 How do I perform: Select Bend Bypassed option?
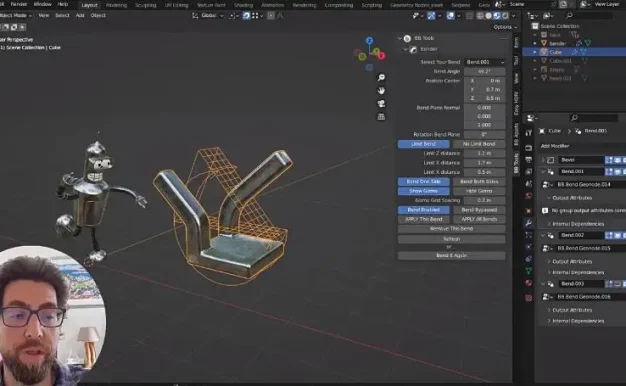pyautogui.click(x=479, y=210)
